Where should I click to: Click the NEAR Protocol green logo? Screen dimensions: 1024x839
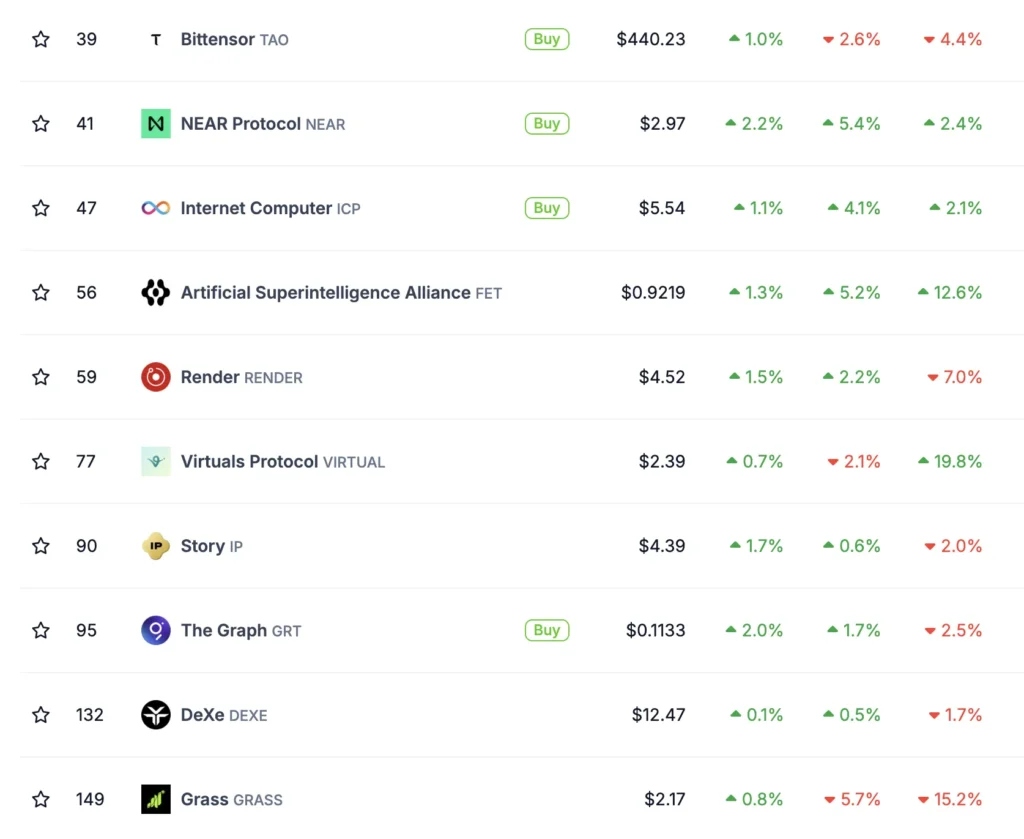(x=155, y=124)
